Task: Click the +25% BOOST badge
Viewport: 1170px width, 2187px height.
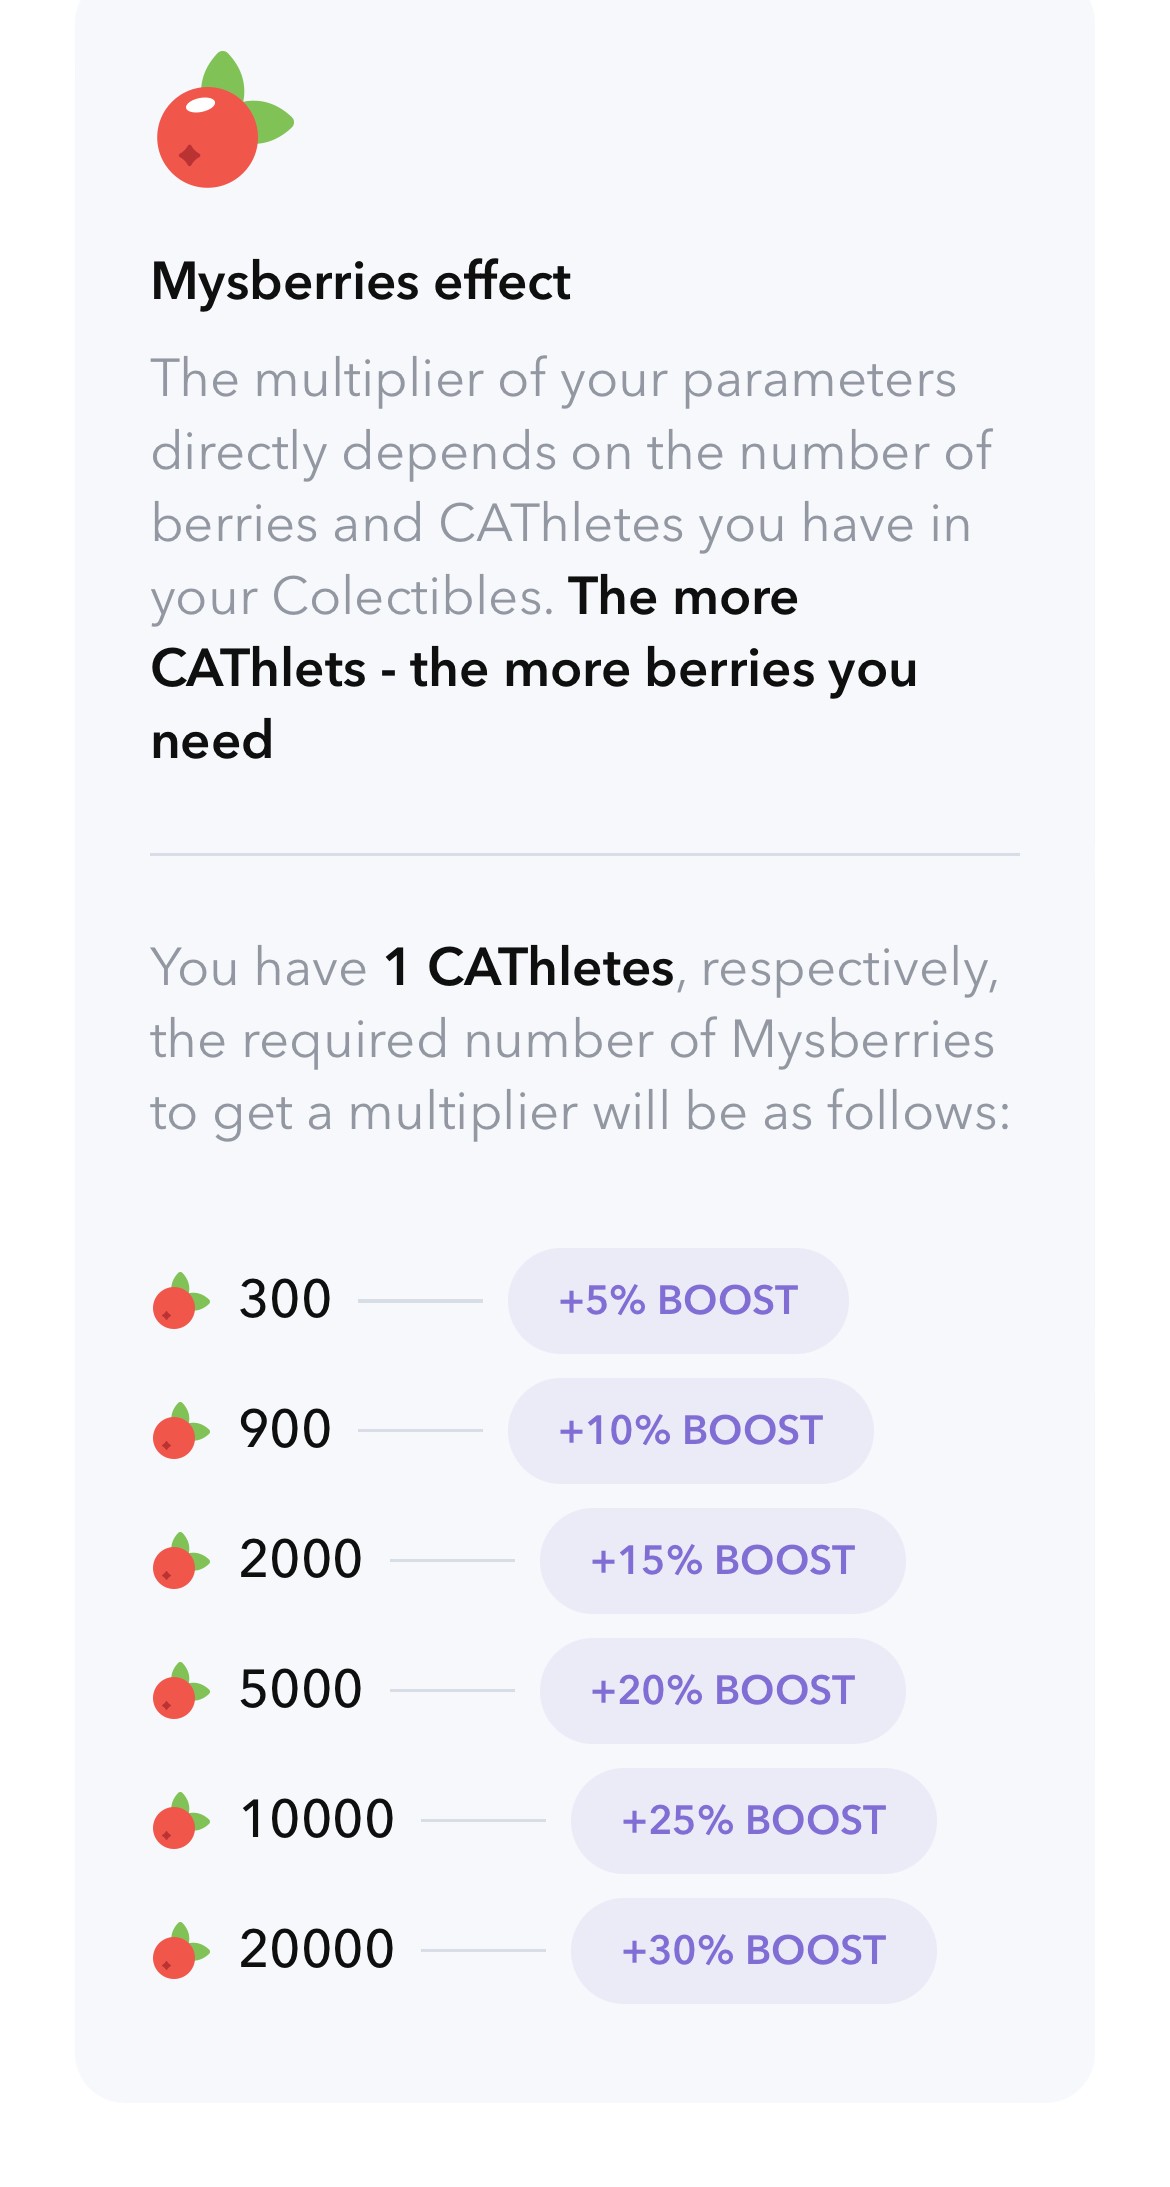Action: [753, 1820]
